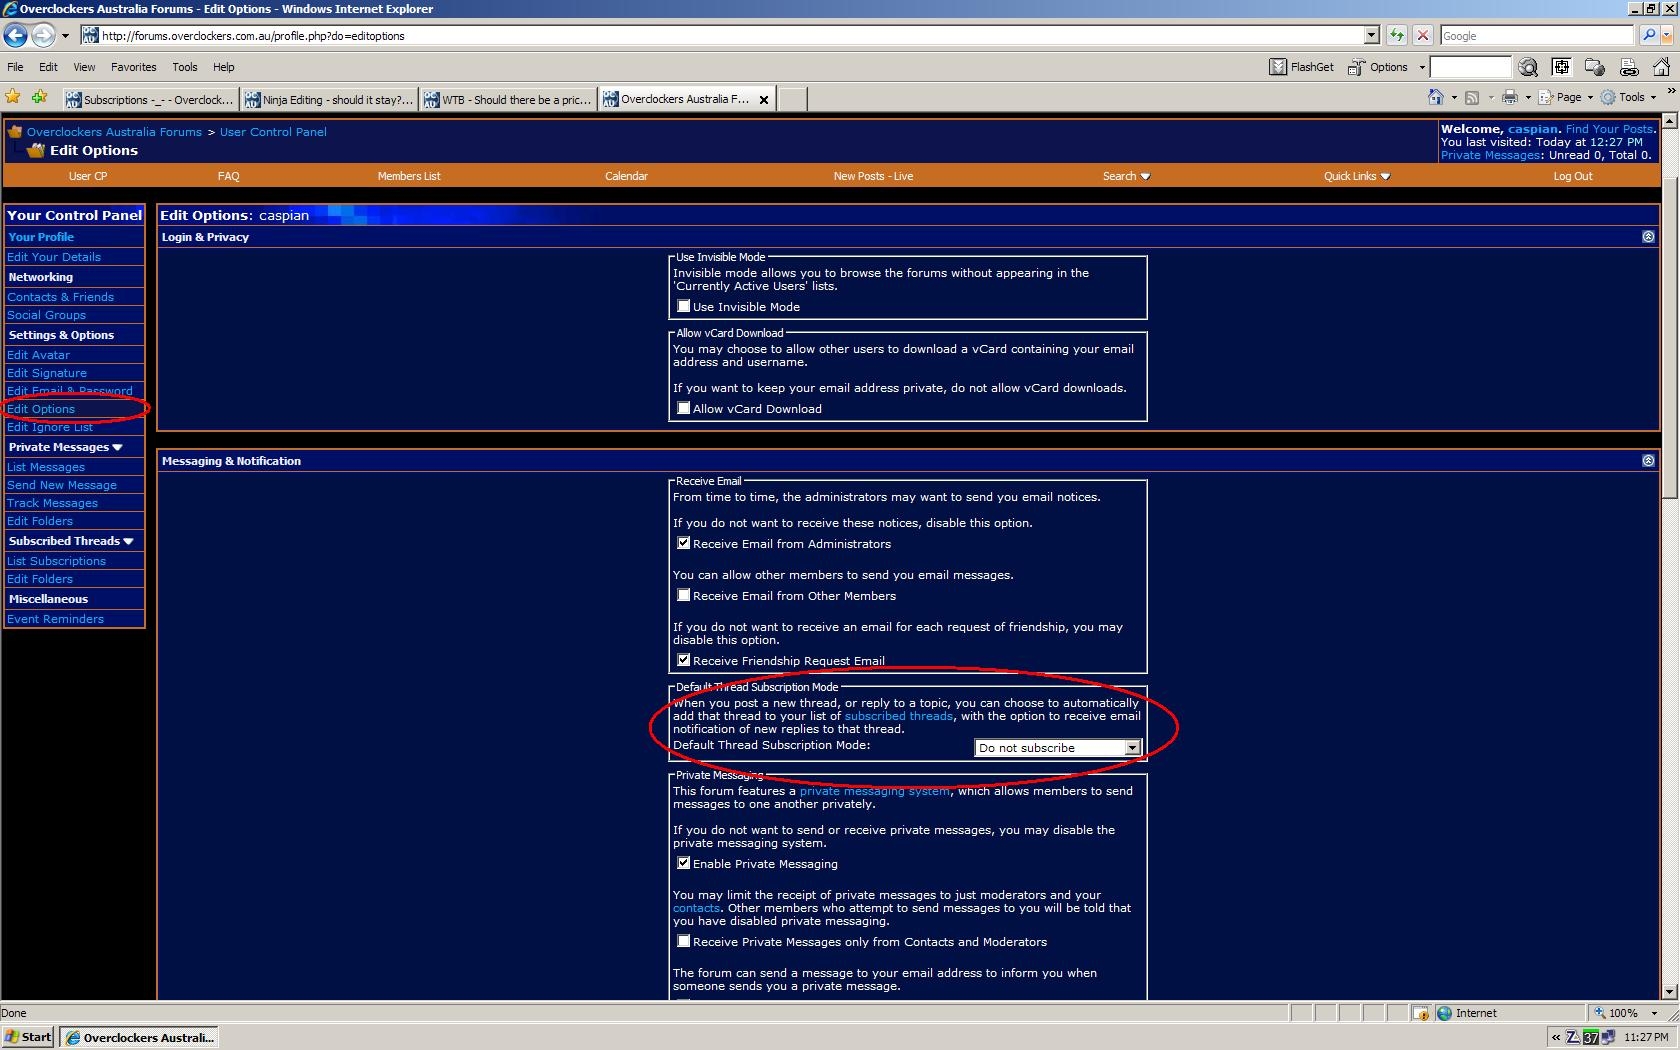The image size is (1680, 1050).
Task: Open Default Thread Subscription Mode dropdown
Action: [x=1058, y=748]
